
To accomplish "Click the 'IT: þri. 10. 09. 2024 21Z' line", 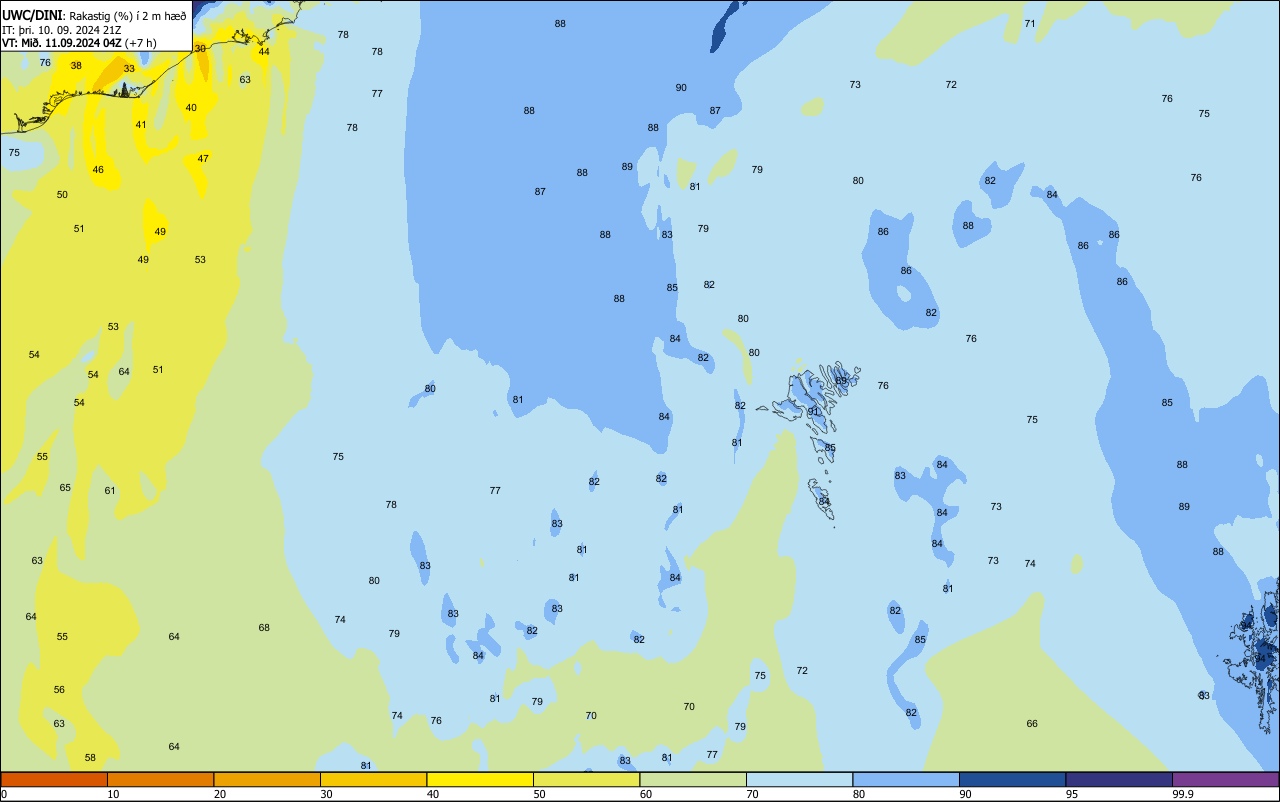I will (61, 29).
